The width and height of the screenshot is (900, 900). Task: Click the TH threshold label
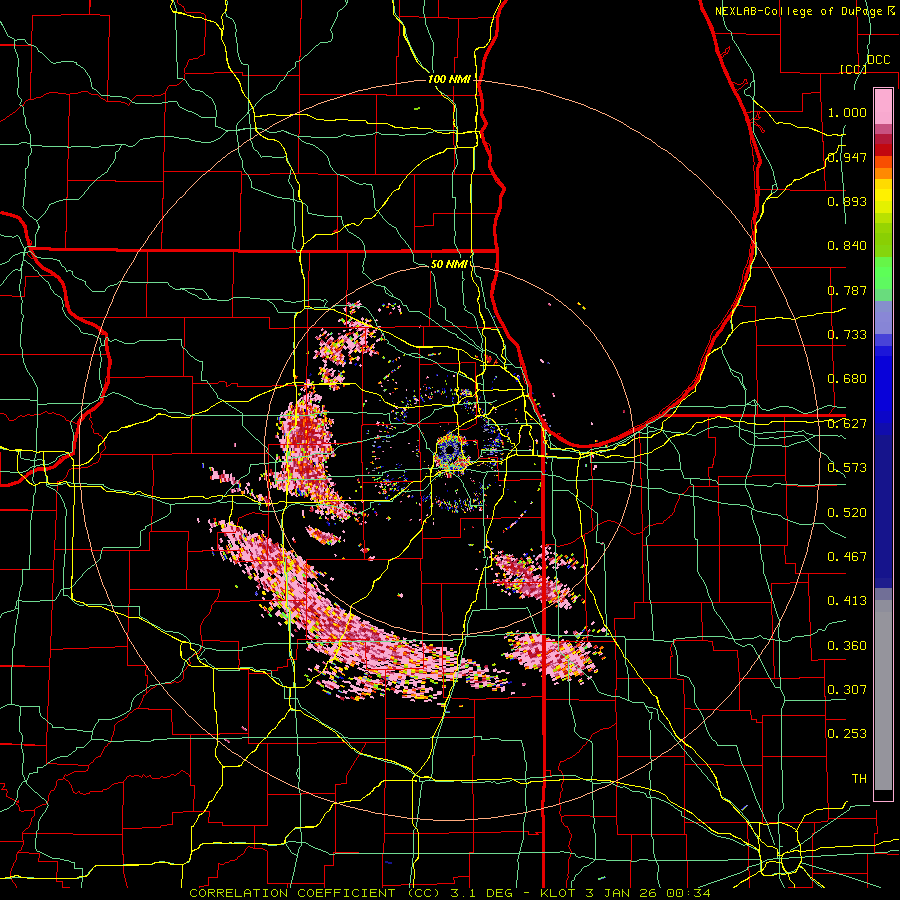859,778
